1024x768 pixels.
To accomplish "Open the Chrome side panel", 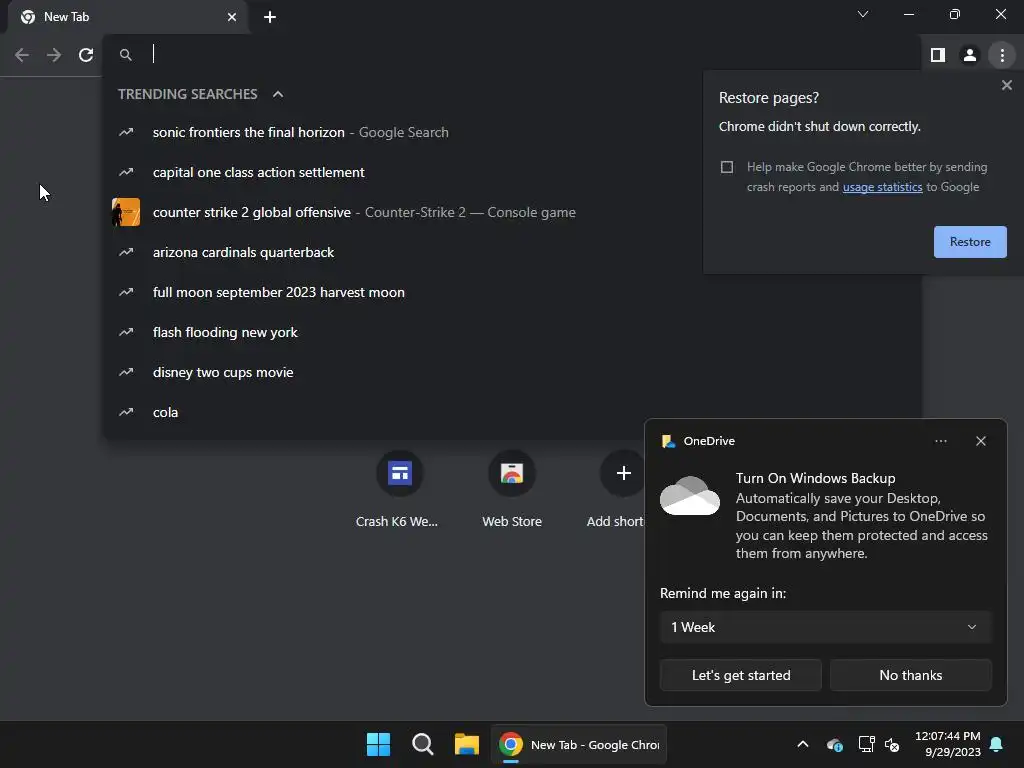I will (938, 55).
